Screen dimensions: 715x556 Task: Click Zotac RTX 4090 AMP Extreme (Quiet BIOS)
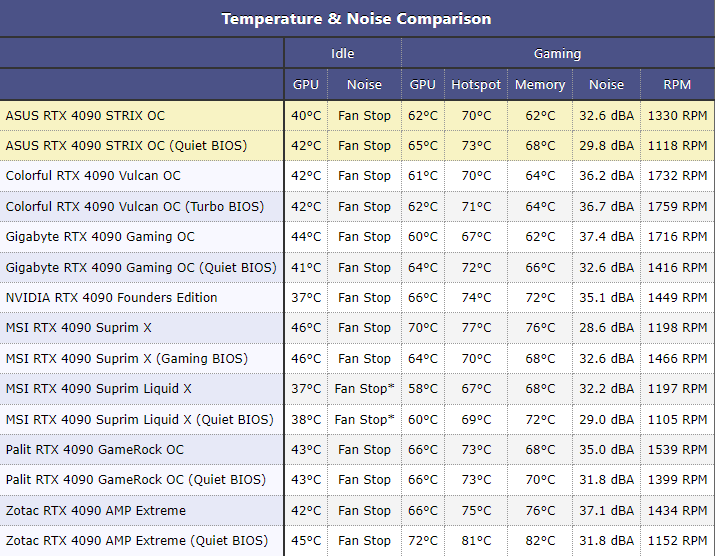pyautogui.click(x=137, y=541)
